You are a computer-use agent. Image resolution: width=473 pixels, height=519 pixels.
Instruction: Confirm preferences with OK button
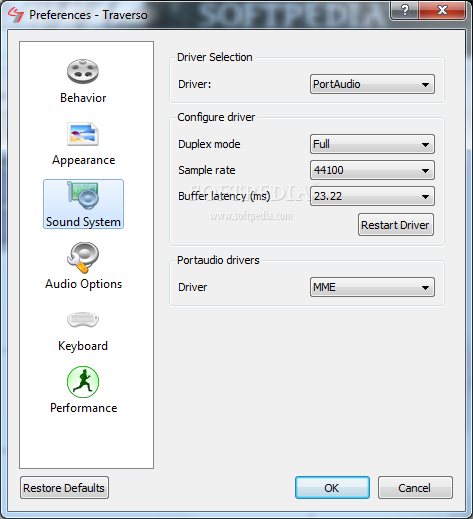(x=332, y=488)
